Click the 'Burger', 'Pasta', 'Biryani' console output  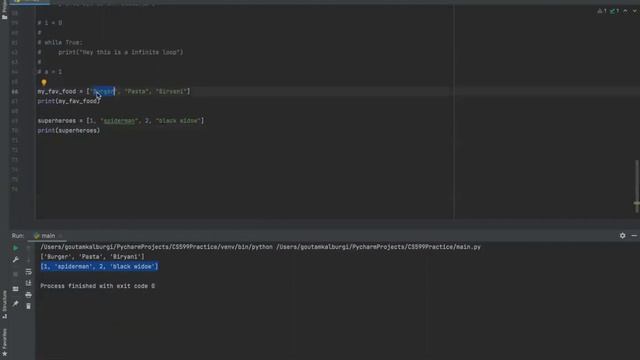pyautogui.click(x=92, y=257)
